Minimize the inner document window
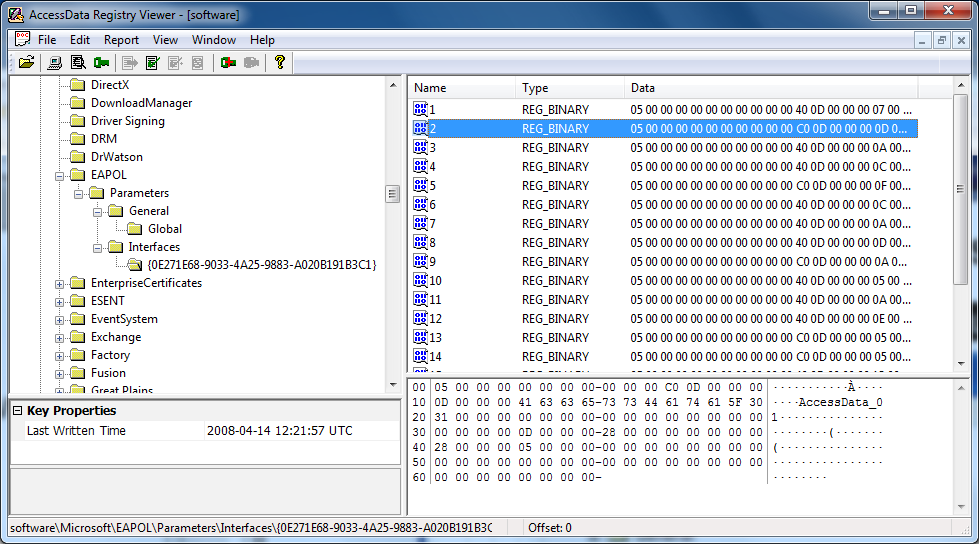 pyautogui.click(x=922, y=40)
